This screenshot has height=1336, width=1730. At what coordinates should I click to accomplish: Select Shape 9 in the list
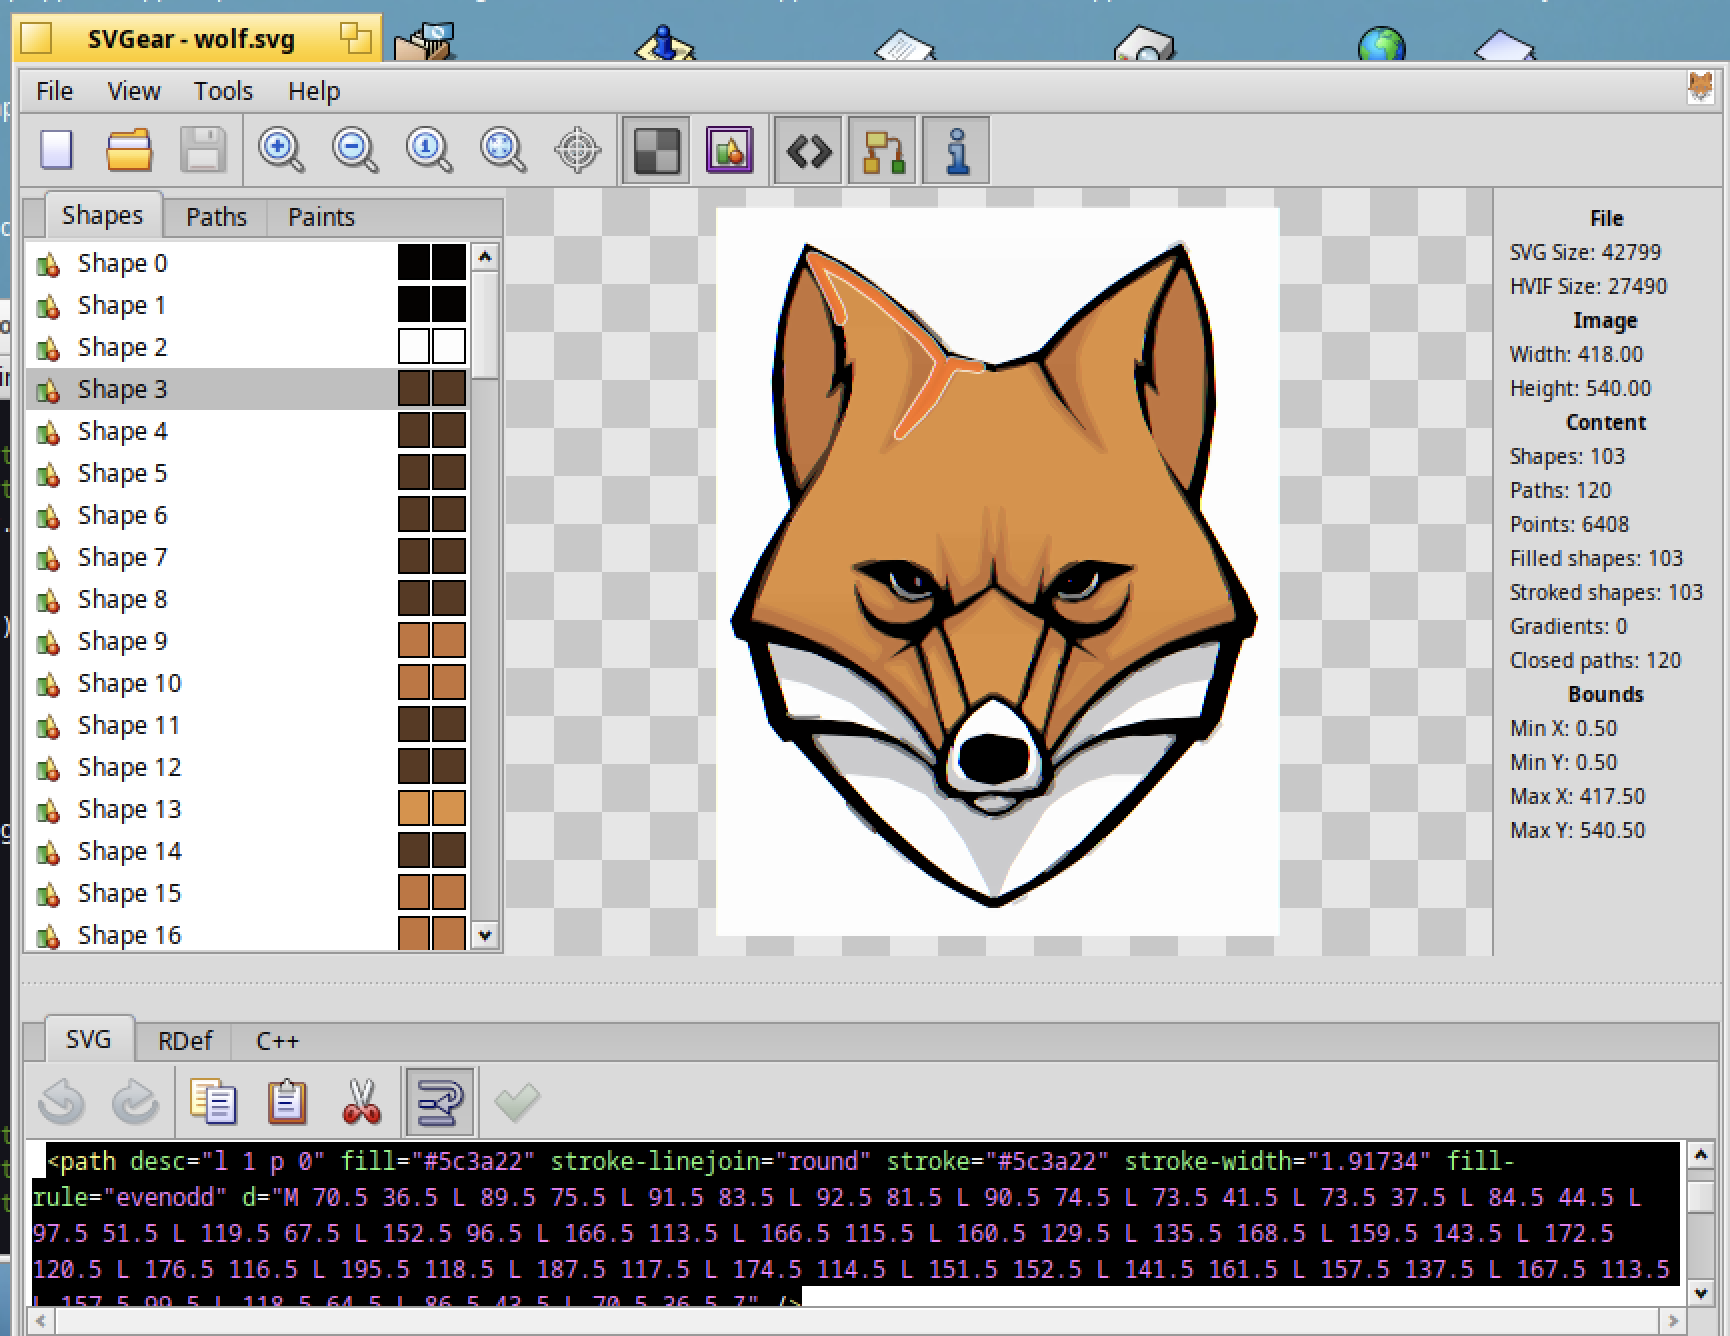(x=122, y=641)
